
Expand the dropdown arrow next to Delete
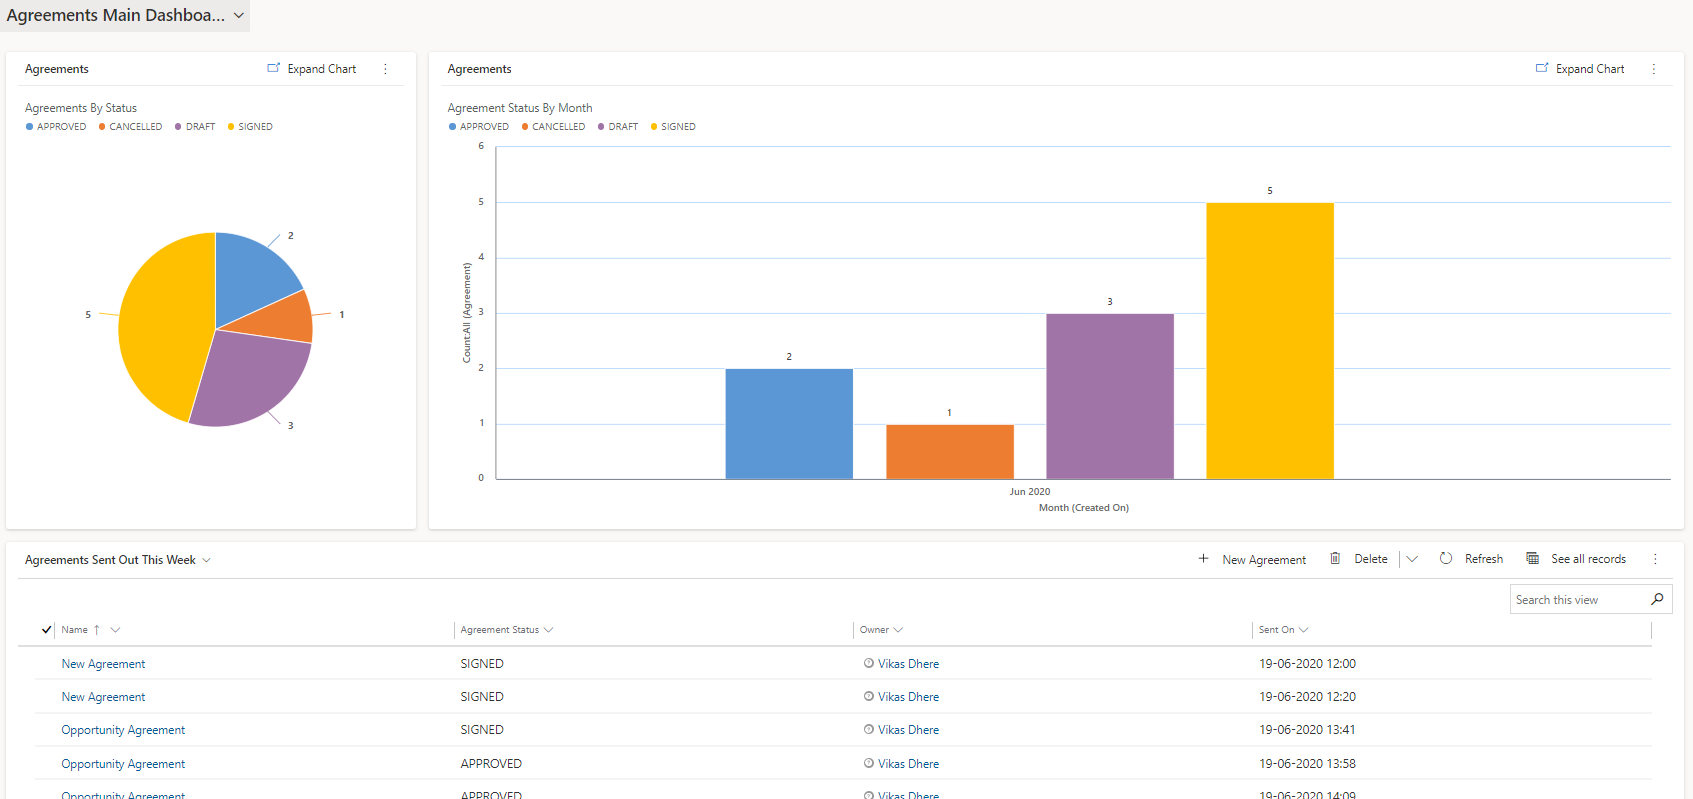click(x=1412, y=559)
